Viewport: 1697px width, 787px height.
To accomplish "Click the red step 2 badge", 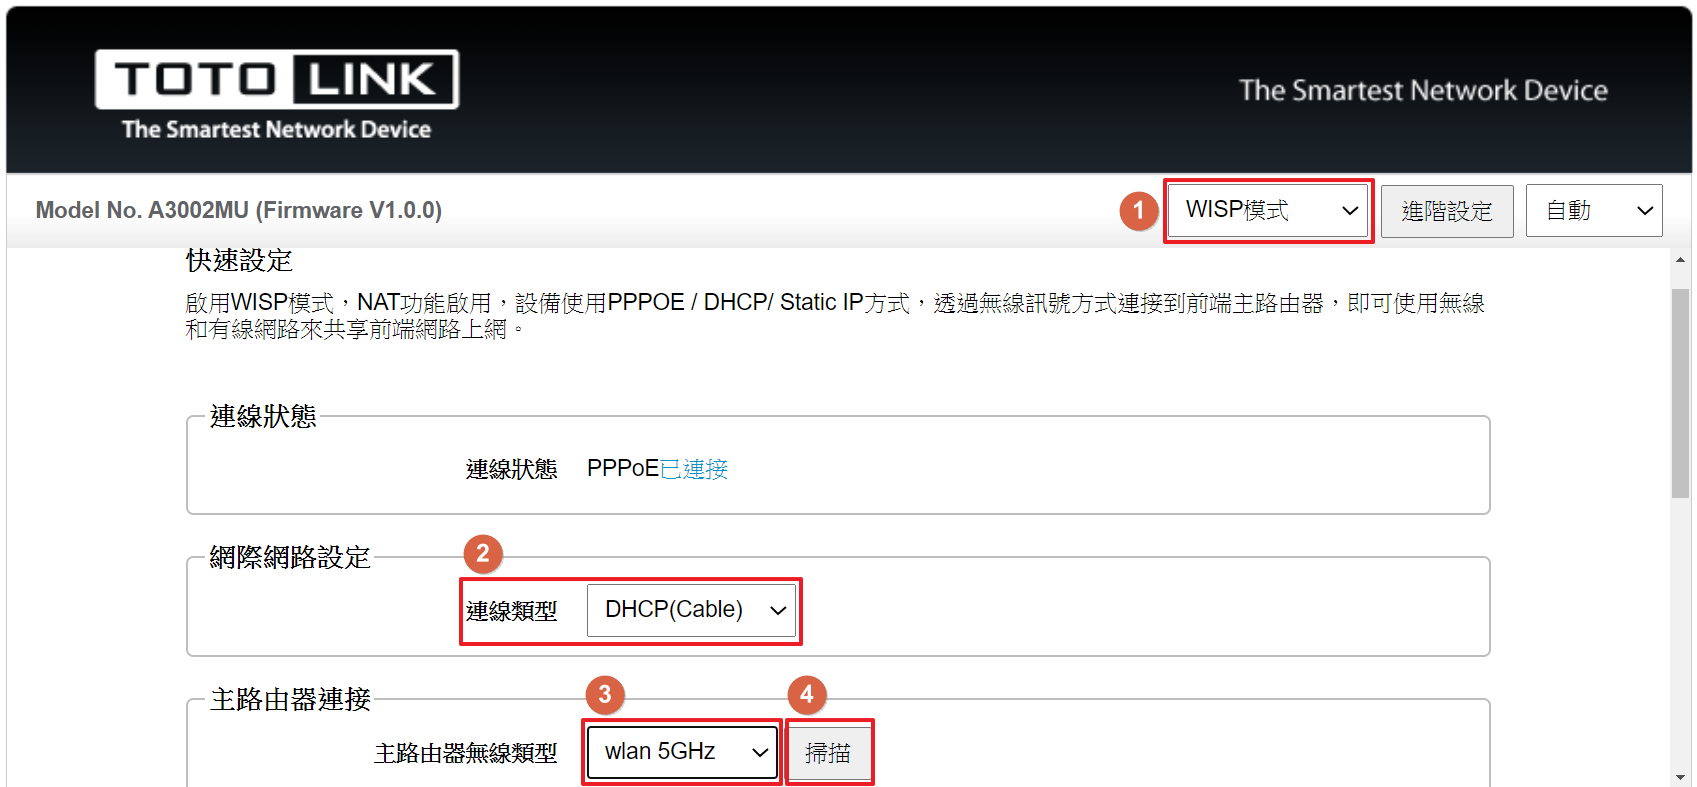I will pyautogui.click(x=483, y=554).
